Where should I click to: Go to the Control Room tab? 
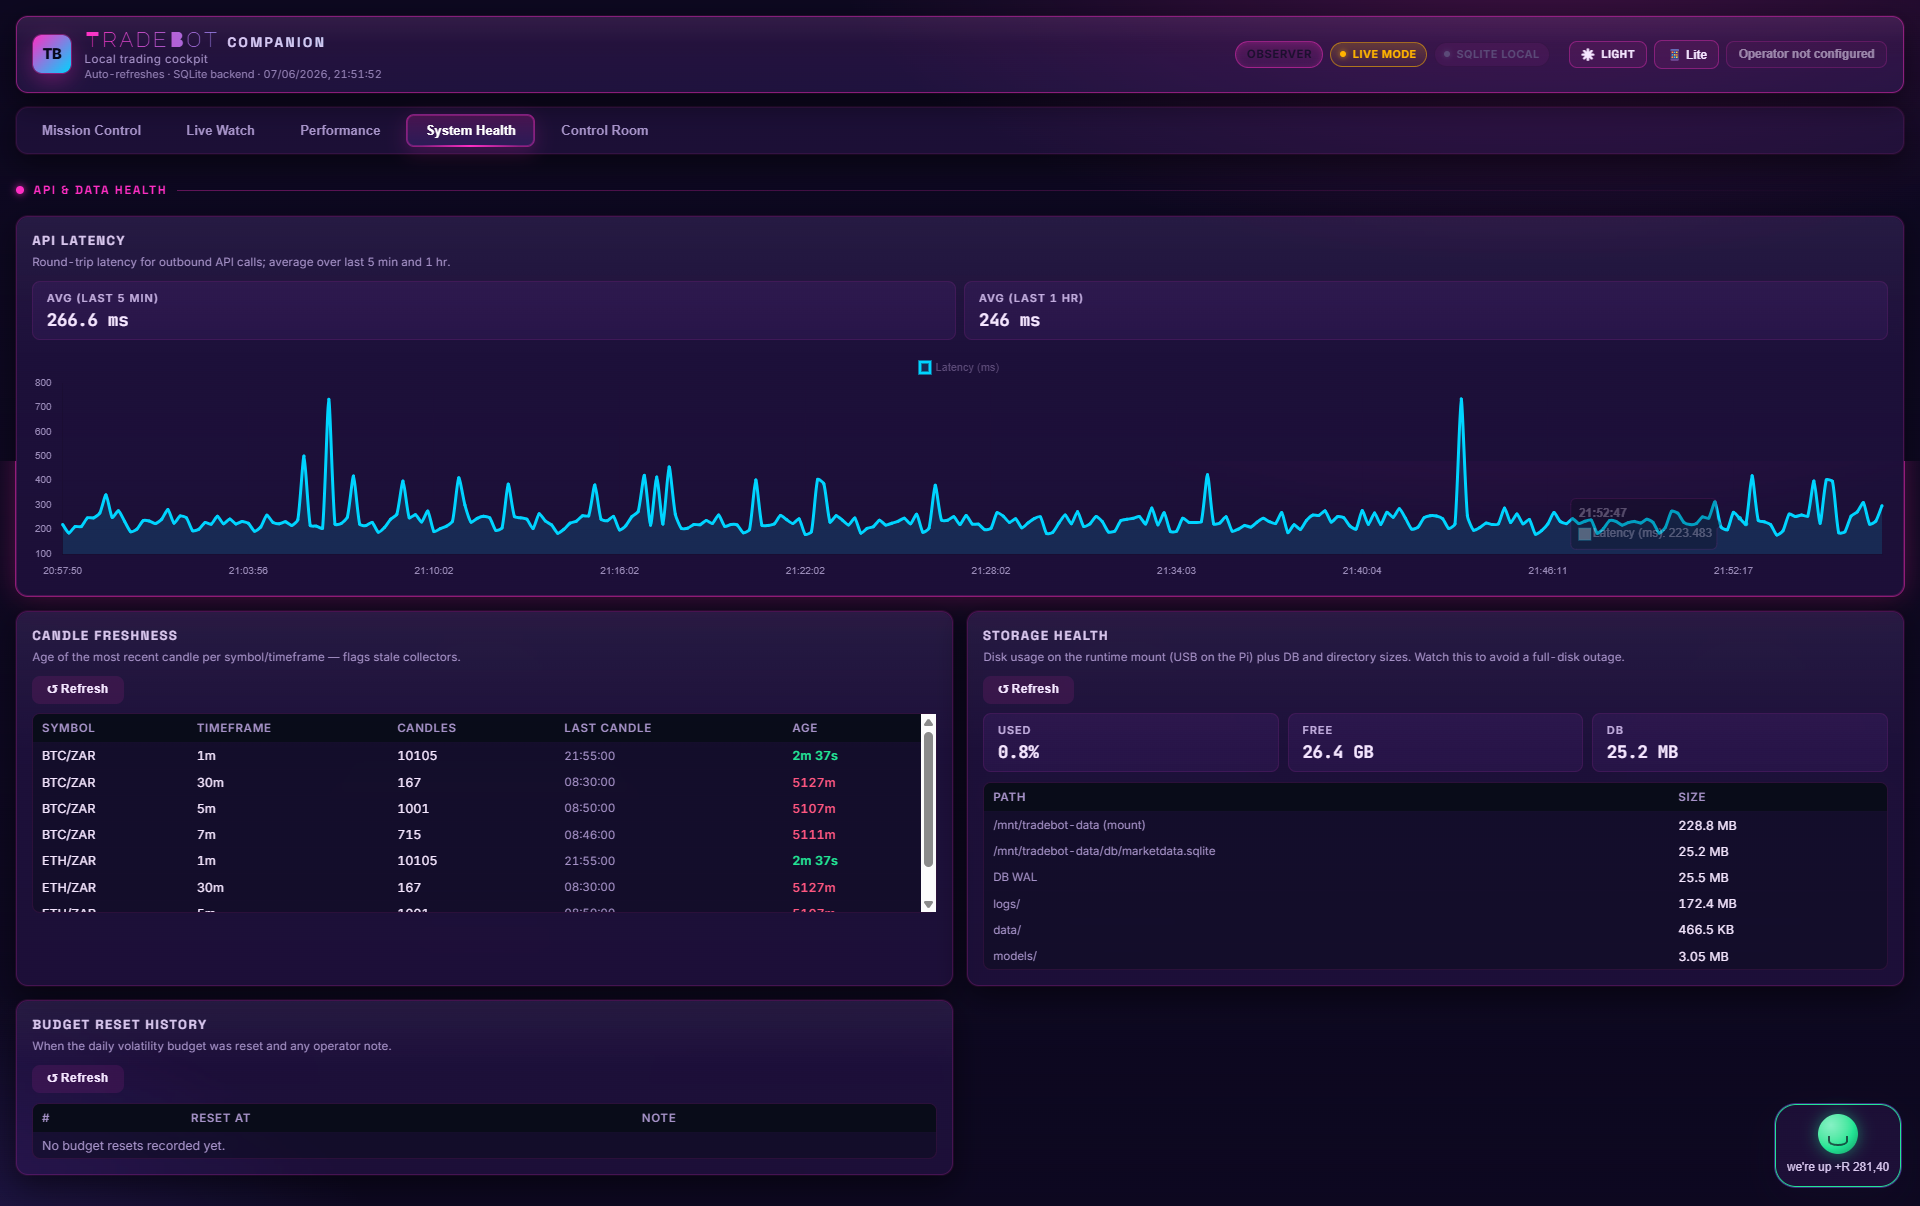pos(604,131)
